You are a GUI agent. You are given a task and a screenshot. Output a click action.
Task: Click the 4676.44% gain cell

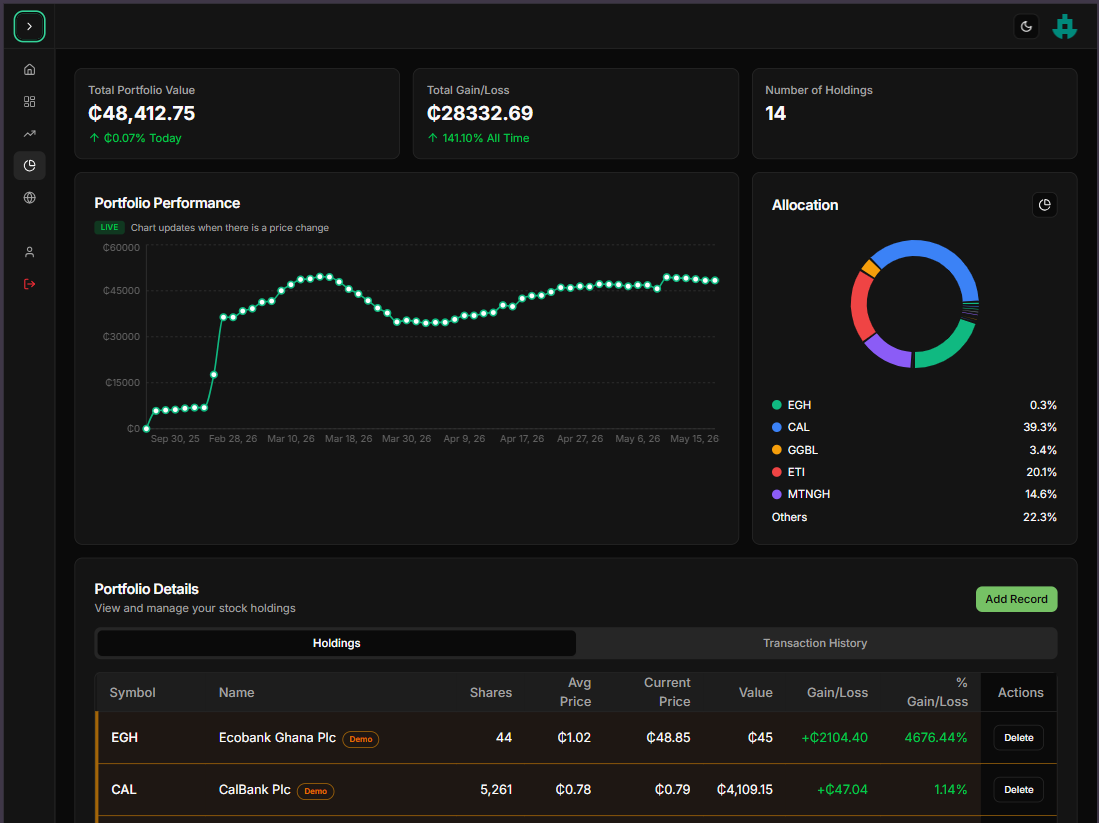[936, 737]
